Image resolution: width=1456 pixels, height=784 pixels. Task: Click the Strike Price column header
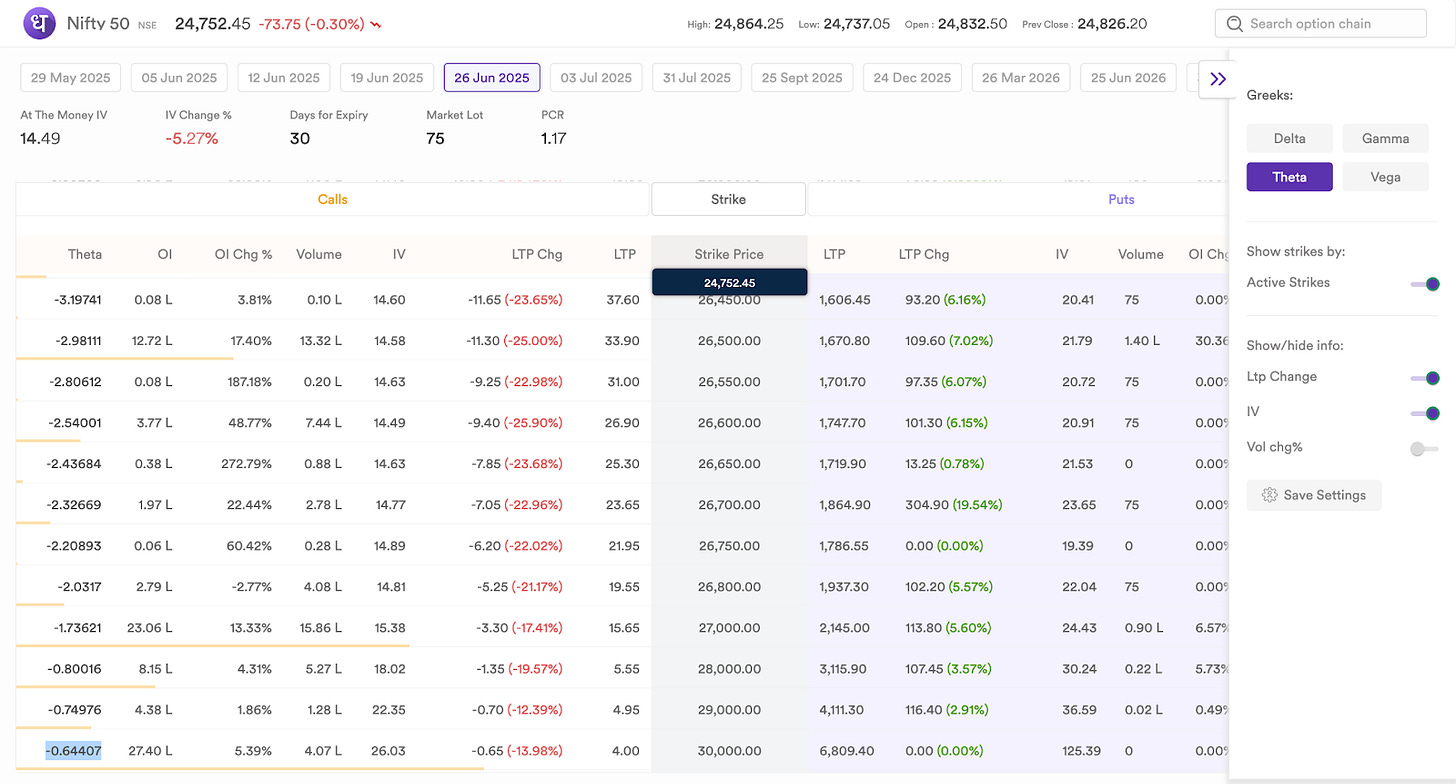729,254
